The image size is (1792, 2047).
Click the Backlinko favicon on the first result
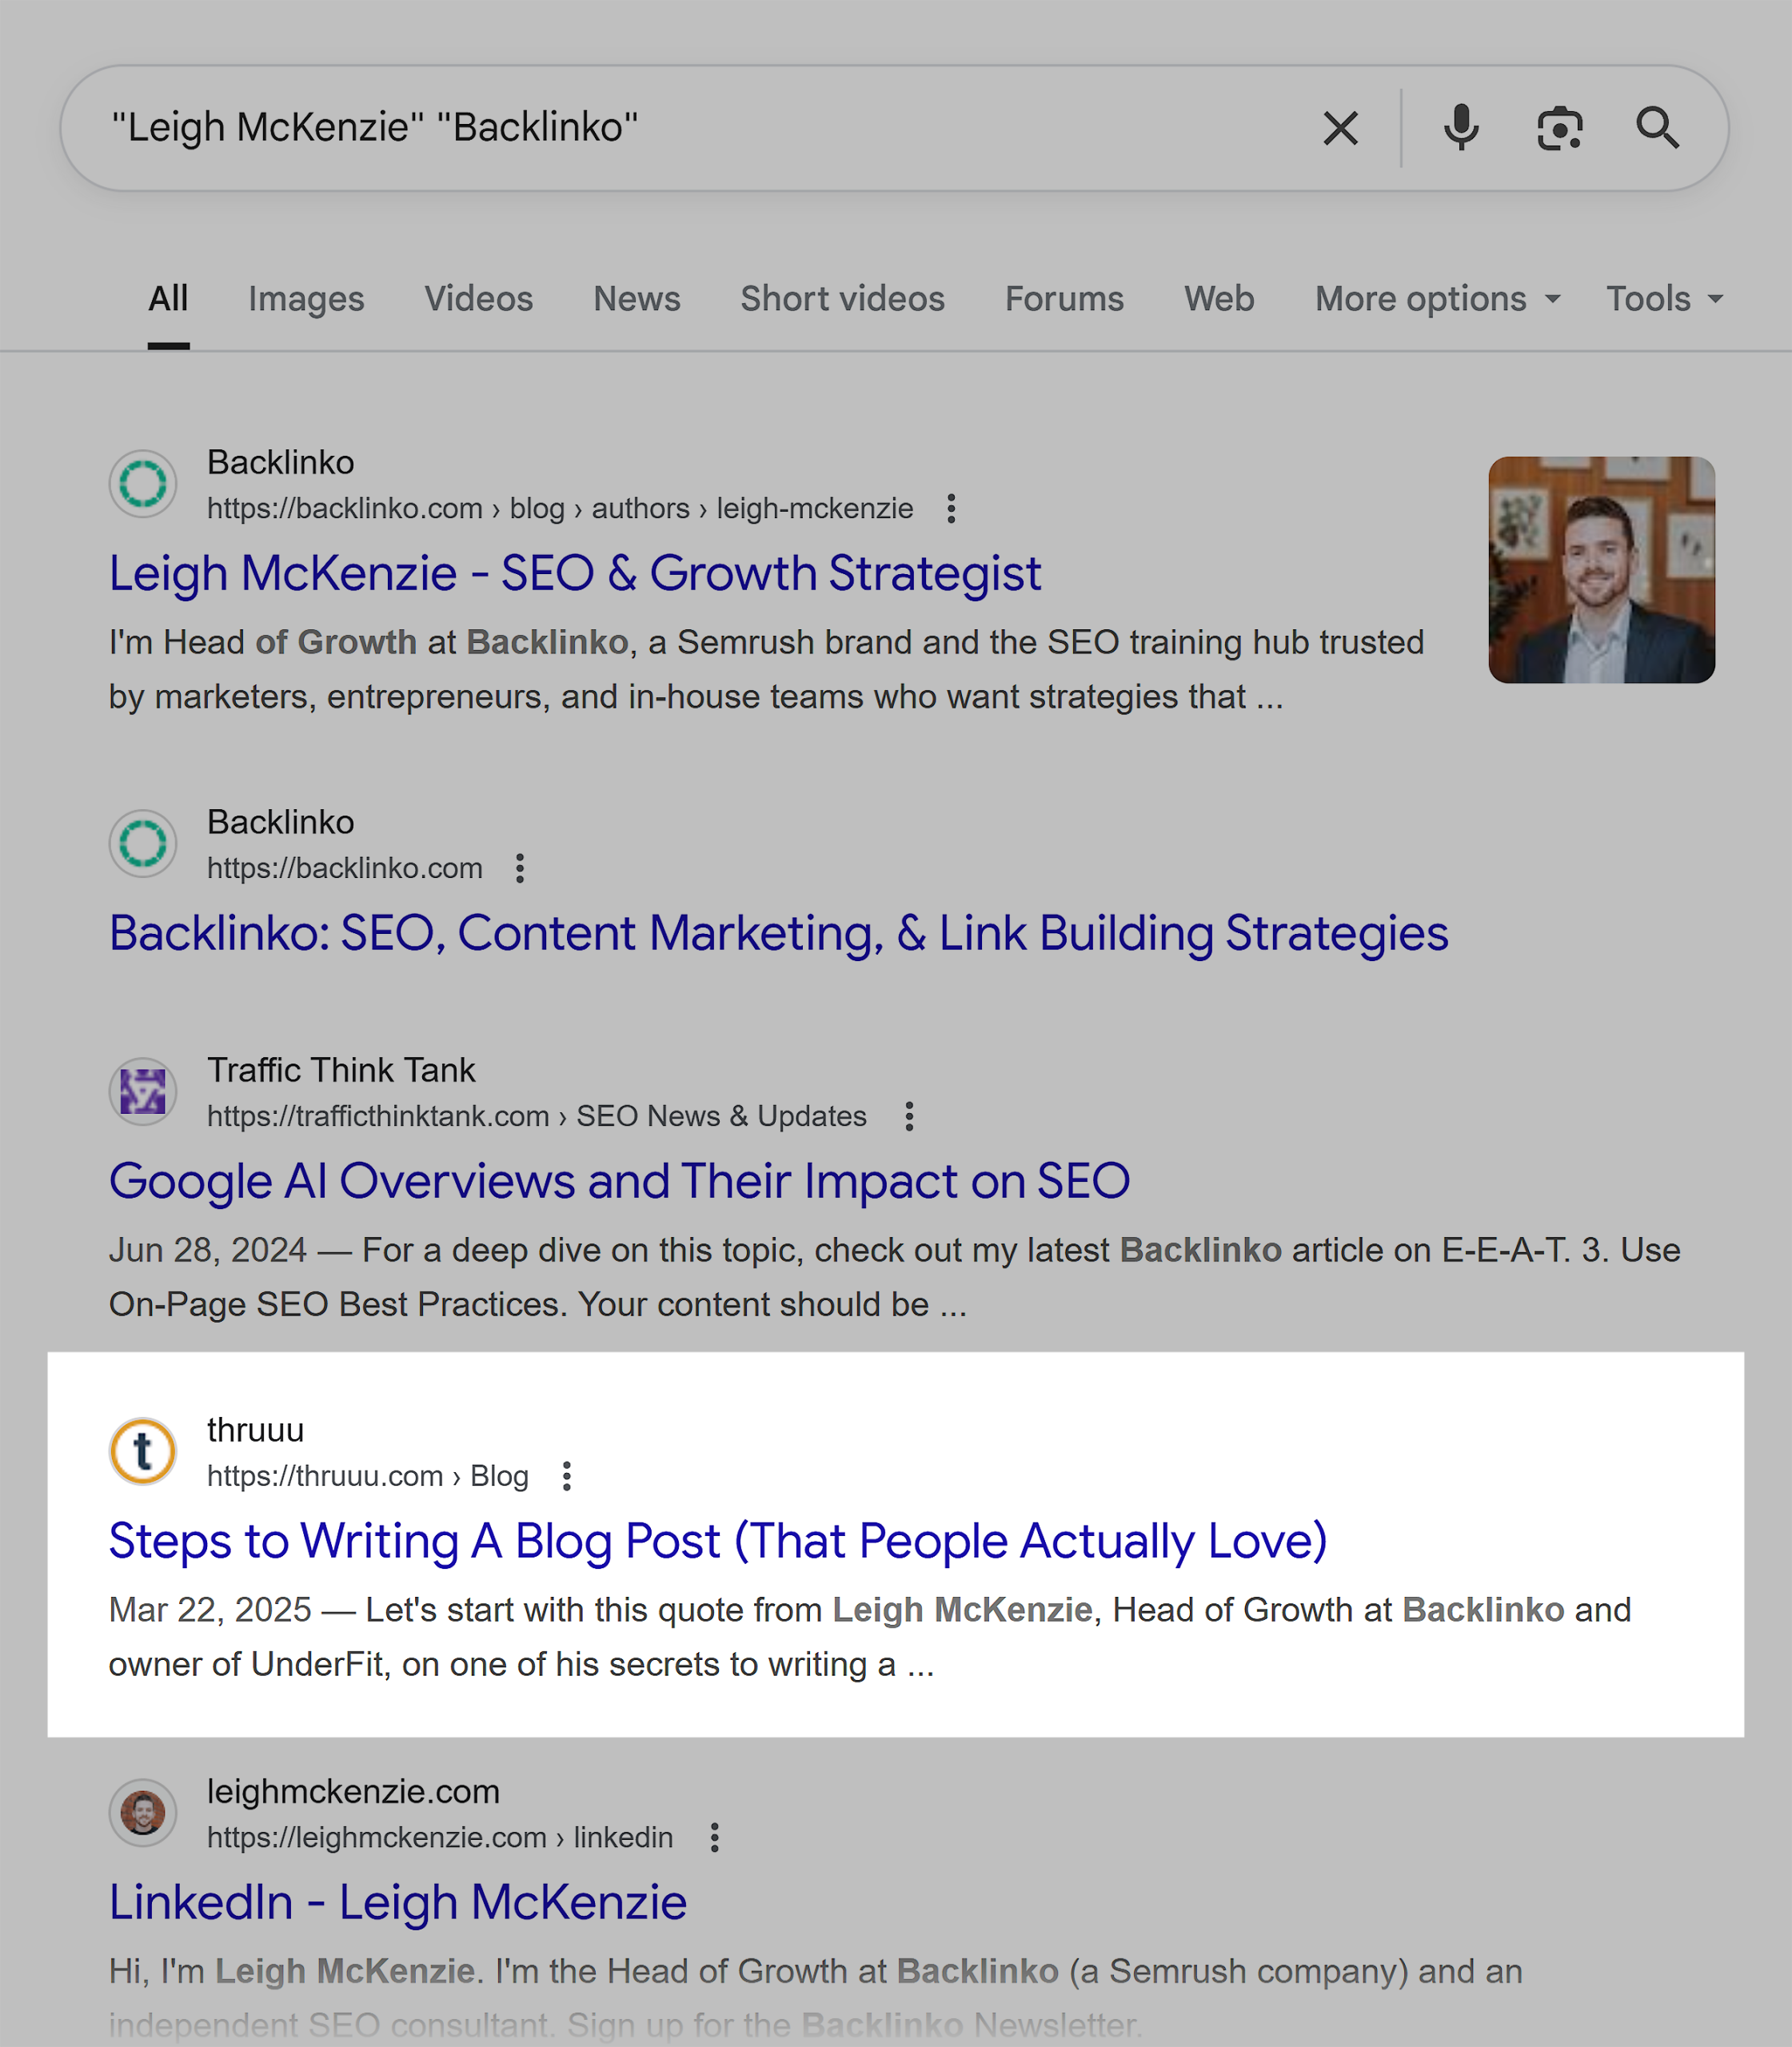click(142, 483)
